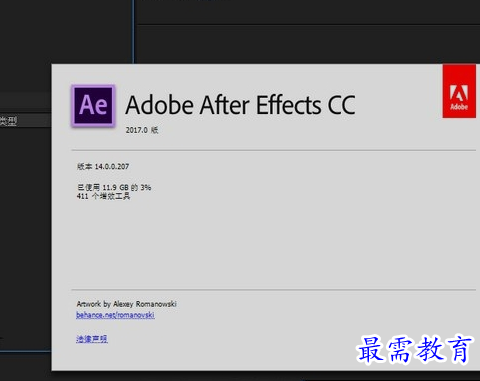Click the memory usage line 11.9 GB 的 3%
480x381 pixels.
pyautogui.click(x=114, y=187)
